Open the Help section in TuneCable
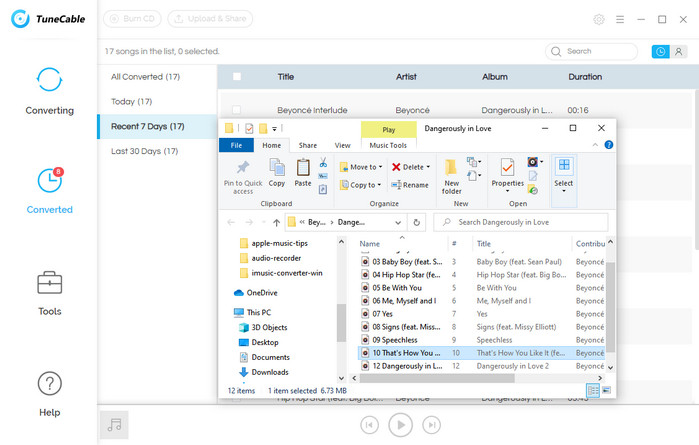This screenshot has height=445, width=699. point(49,394)
